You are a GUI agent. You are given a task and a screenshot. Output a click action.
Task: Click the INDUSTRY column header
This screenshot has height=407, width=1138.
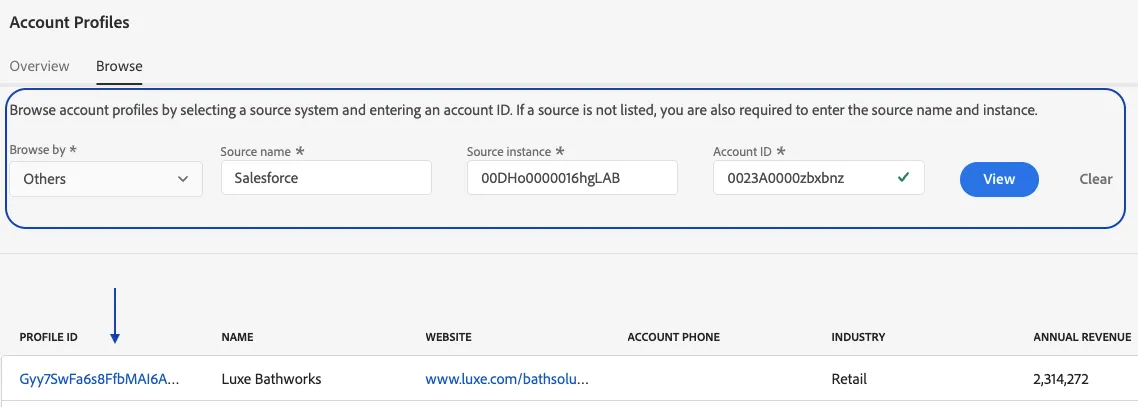coord(859,337)
